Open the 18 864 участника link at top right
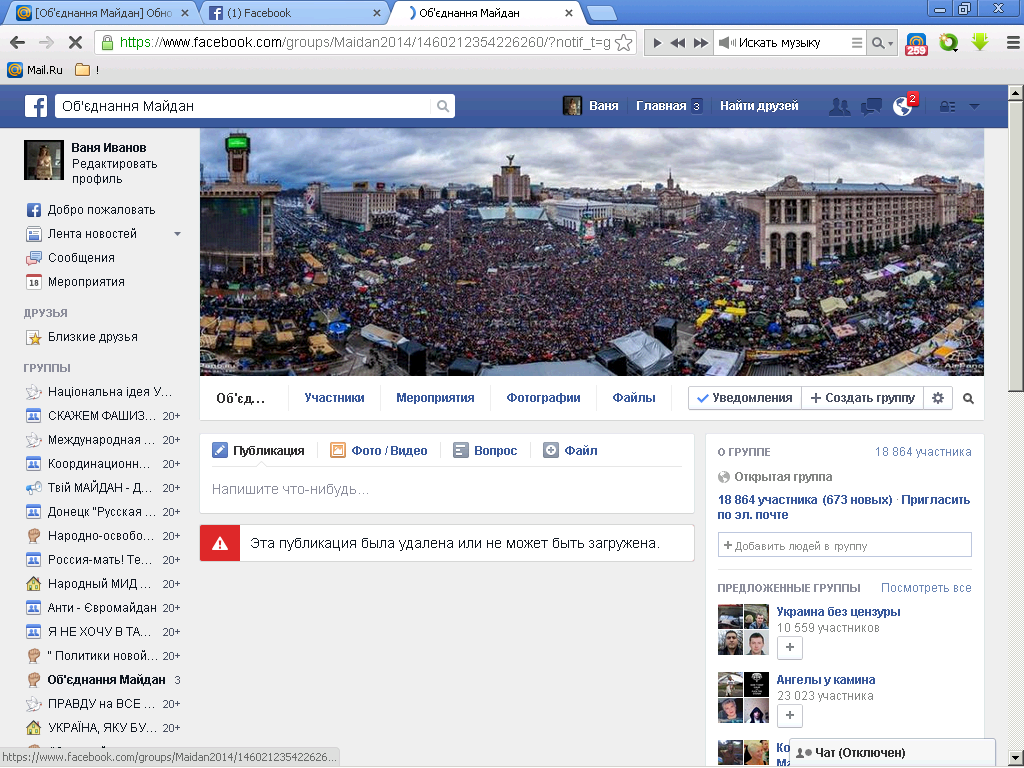The width and height of the screenshot is (1024, 768). [x=923, y=452]
